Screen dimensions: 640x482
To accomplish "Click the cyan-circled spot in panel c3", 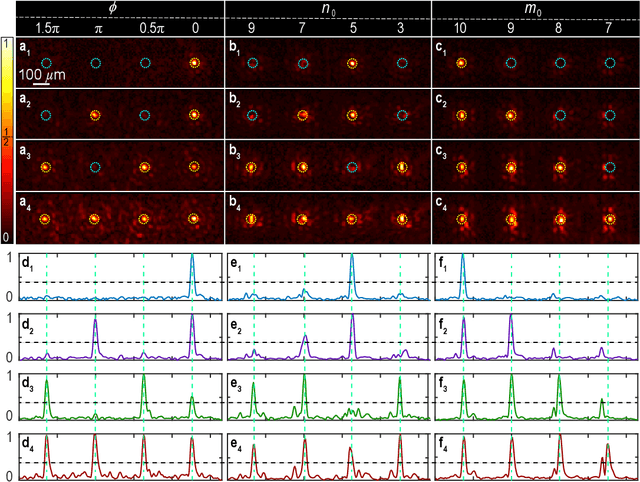I will point(610,166).
